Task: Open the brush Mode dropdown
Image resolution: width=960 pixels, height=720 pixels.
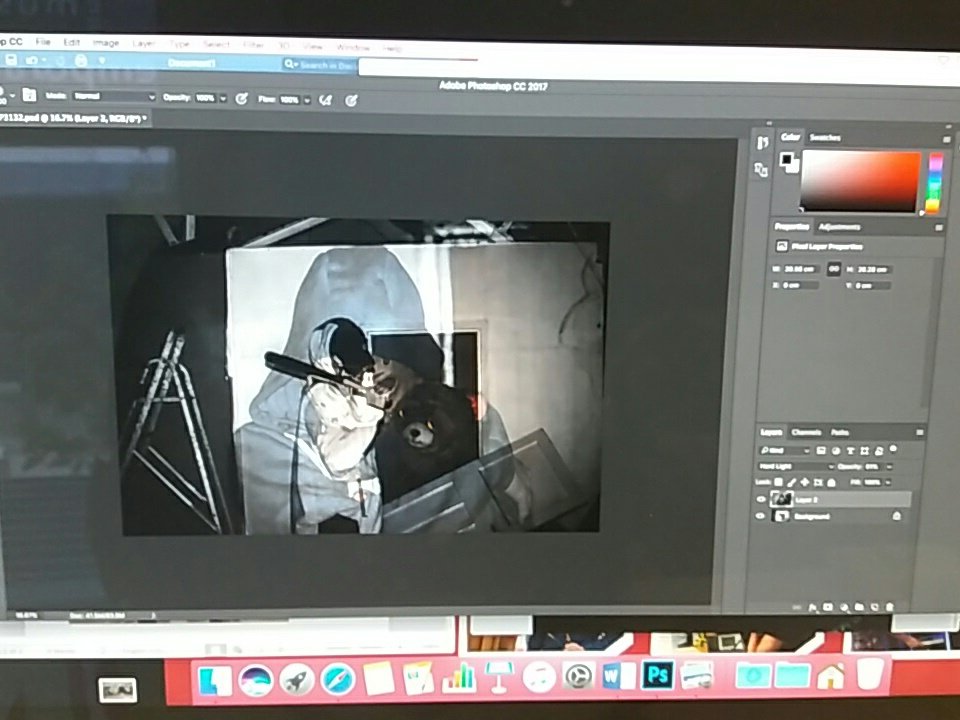Action: pyautogui.click(x=114, y=96)
